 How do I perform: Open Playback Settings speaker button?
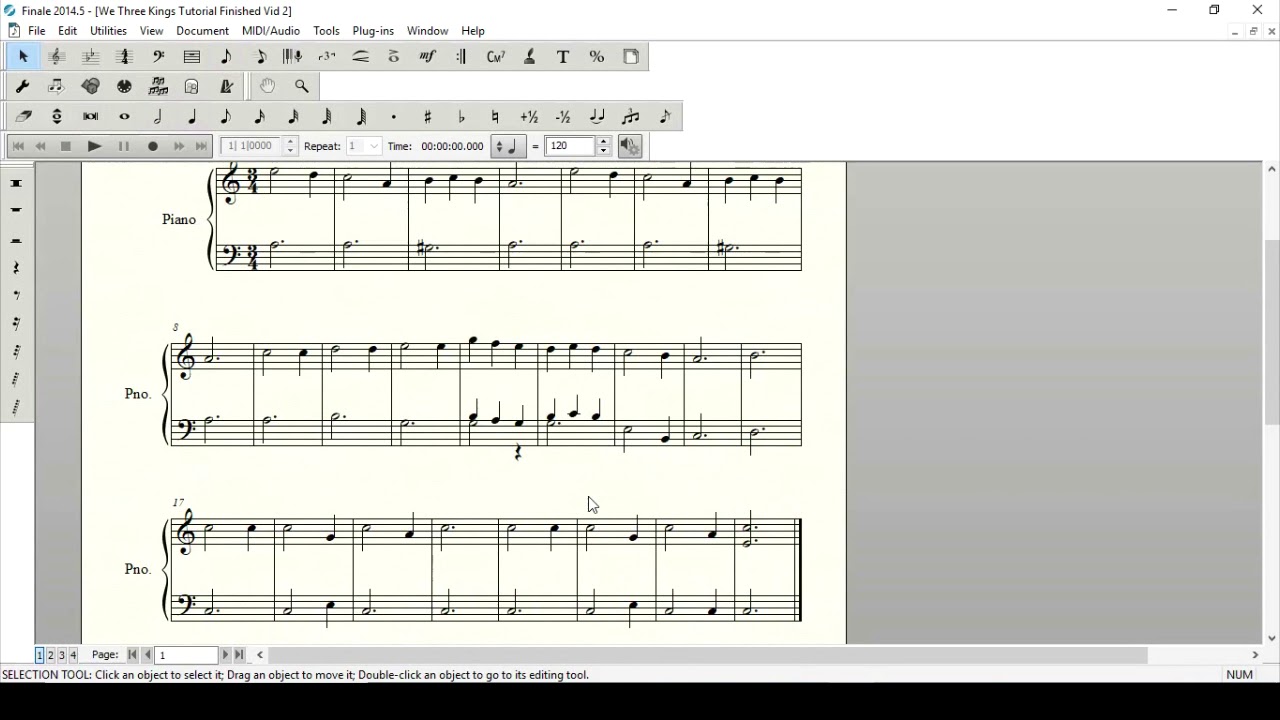630,146
